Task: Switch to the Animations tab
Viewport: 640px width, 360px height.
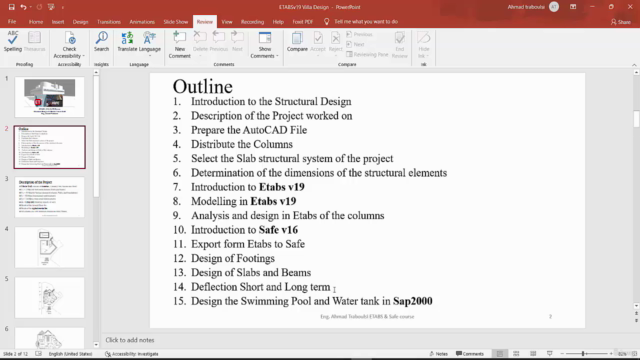Action: tap(142, 22)
